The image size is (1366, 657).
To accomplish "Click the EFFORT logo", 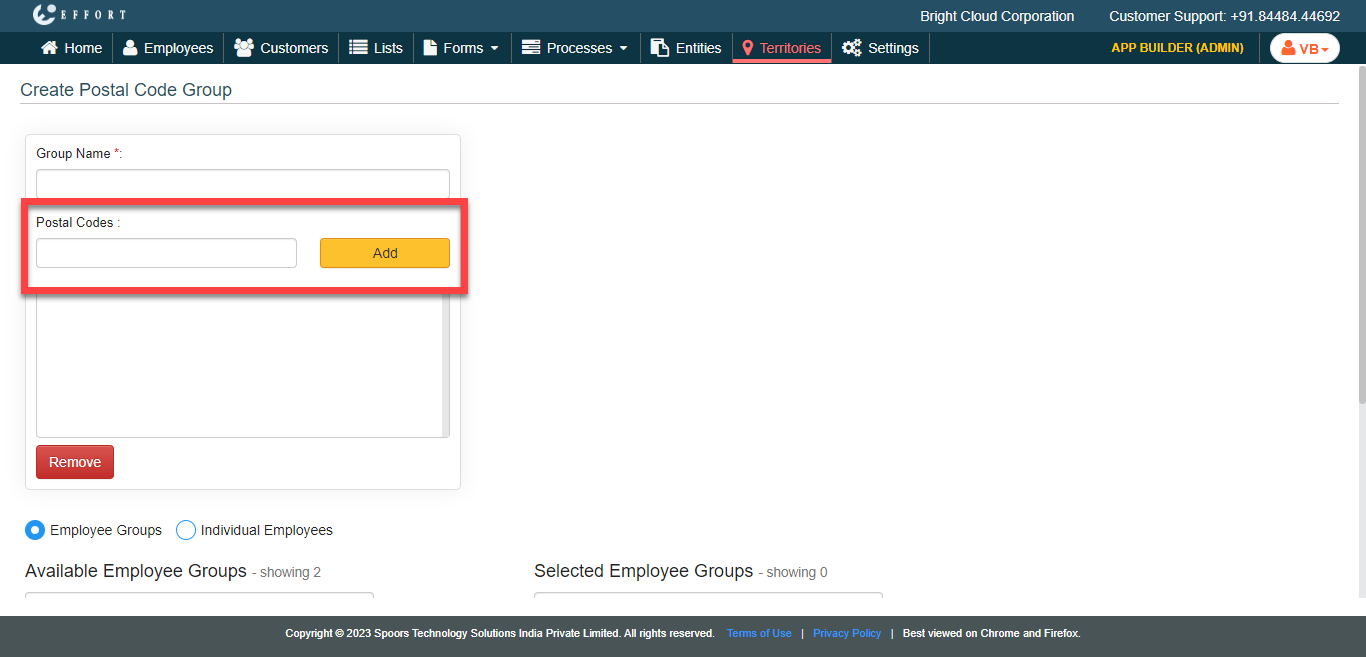I will click(79, 15).
